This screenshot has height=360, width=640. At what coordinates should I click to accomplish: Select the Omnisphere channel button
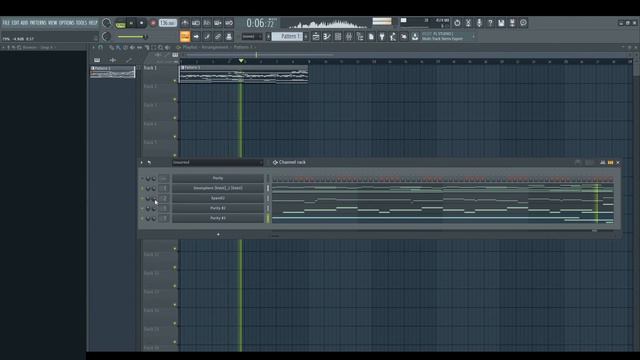click(218, 188)
